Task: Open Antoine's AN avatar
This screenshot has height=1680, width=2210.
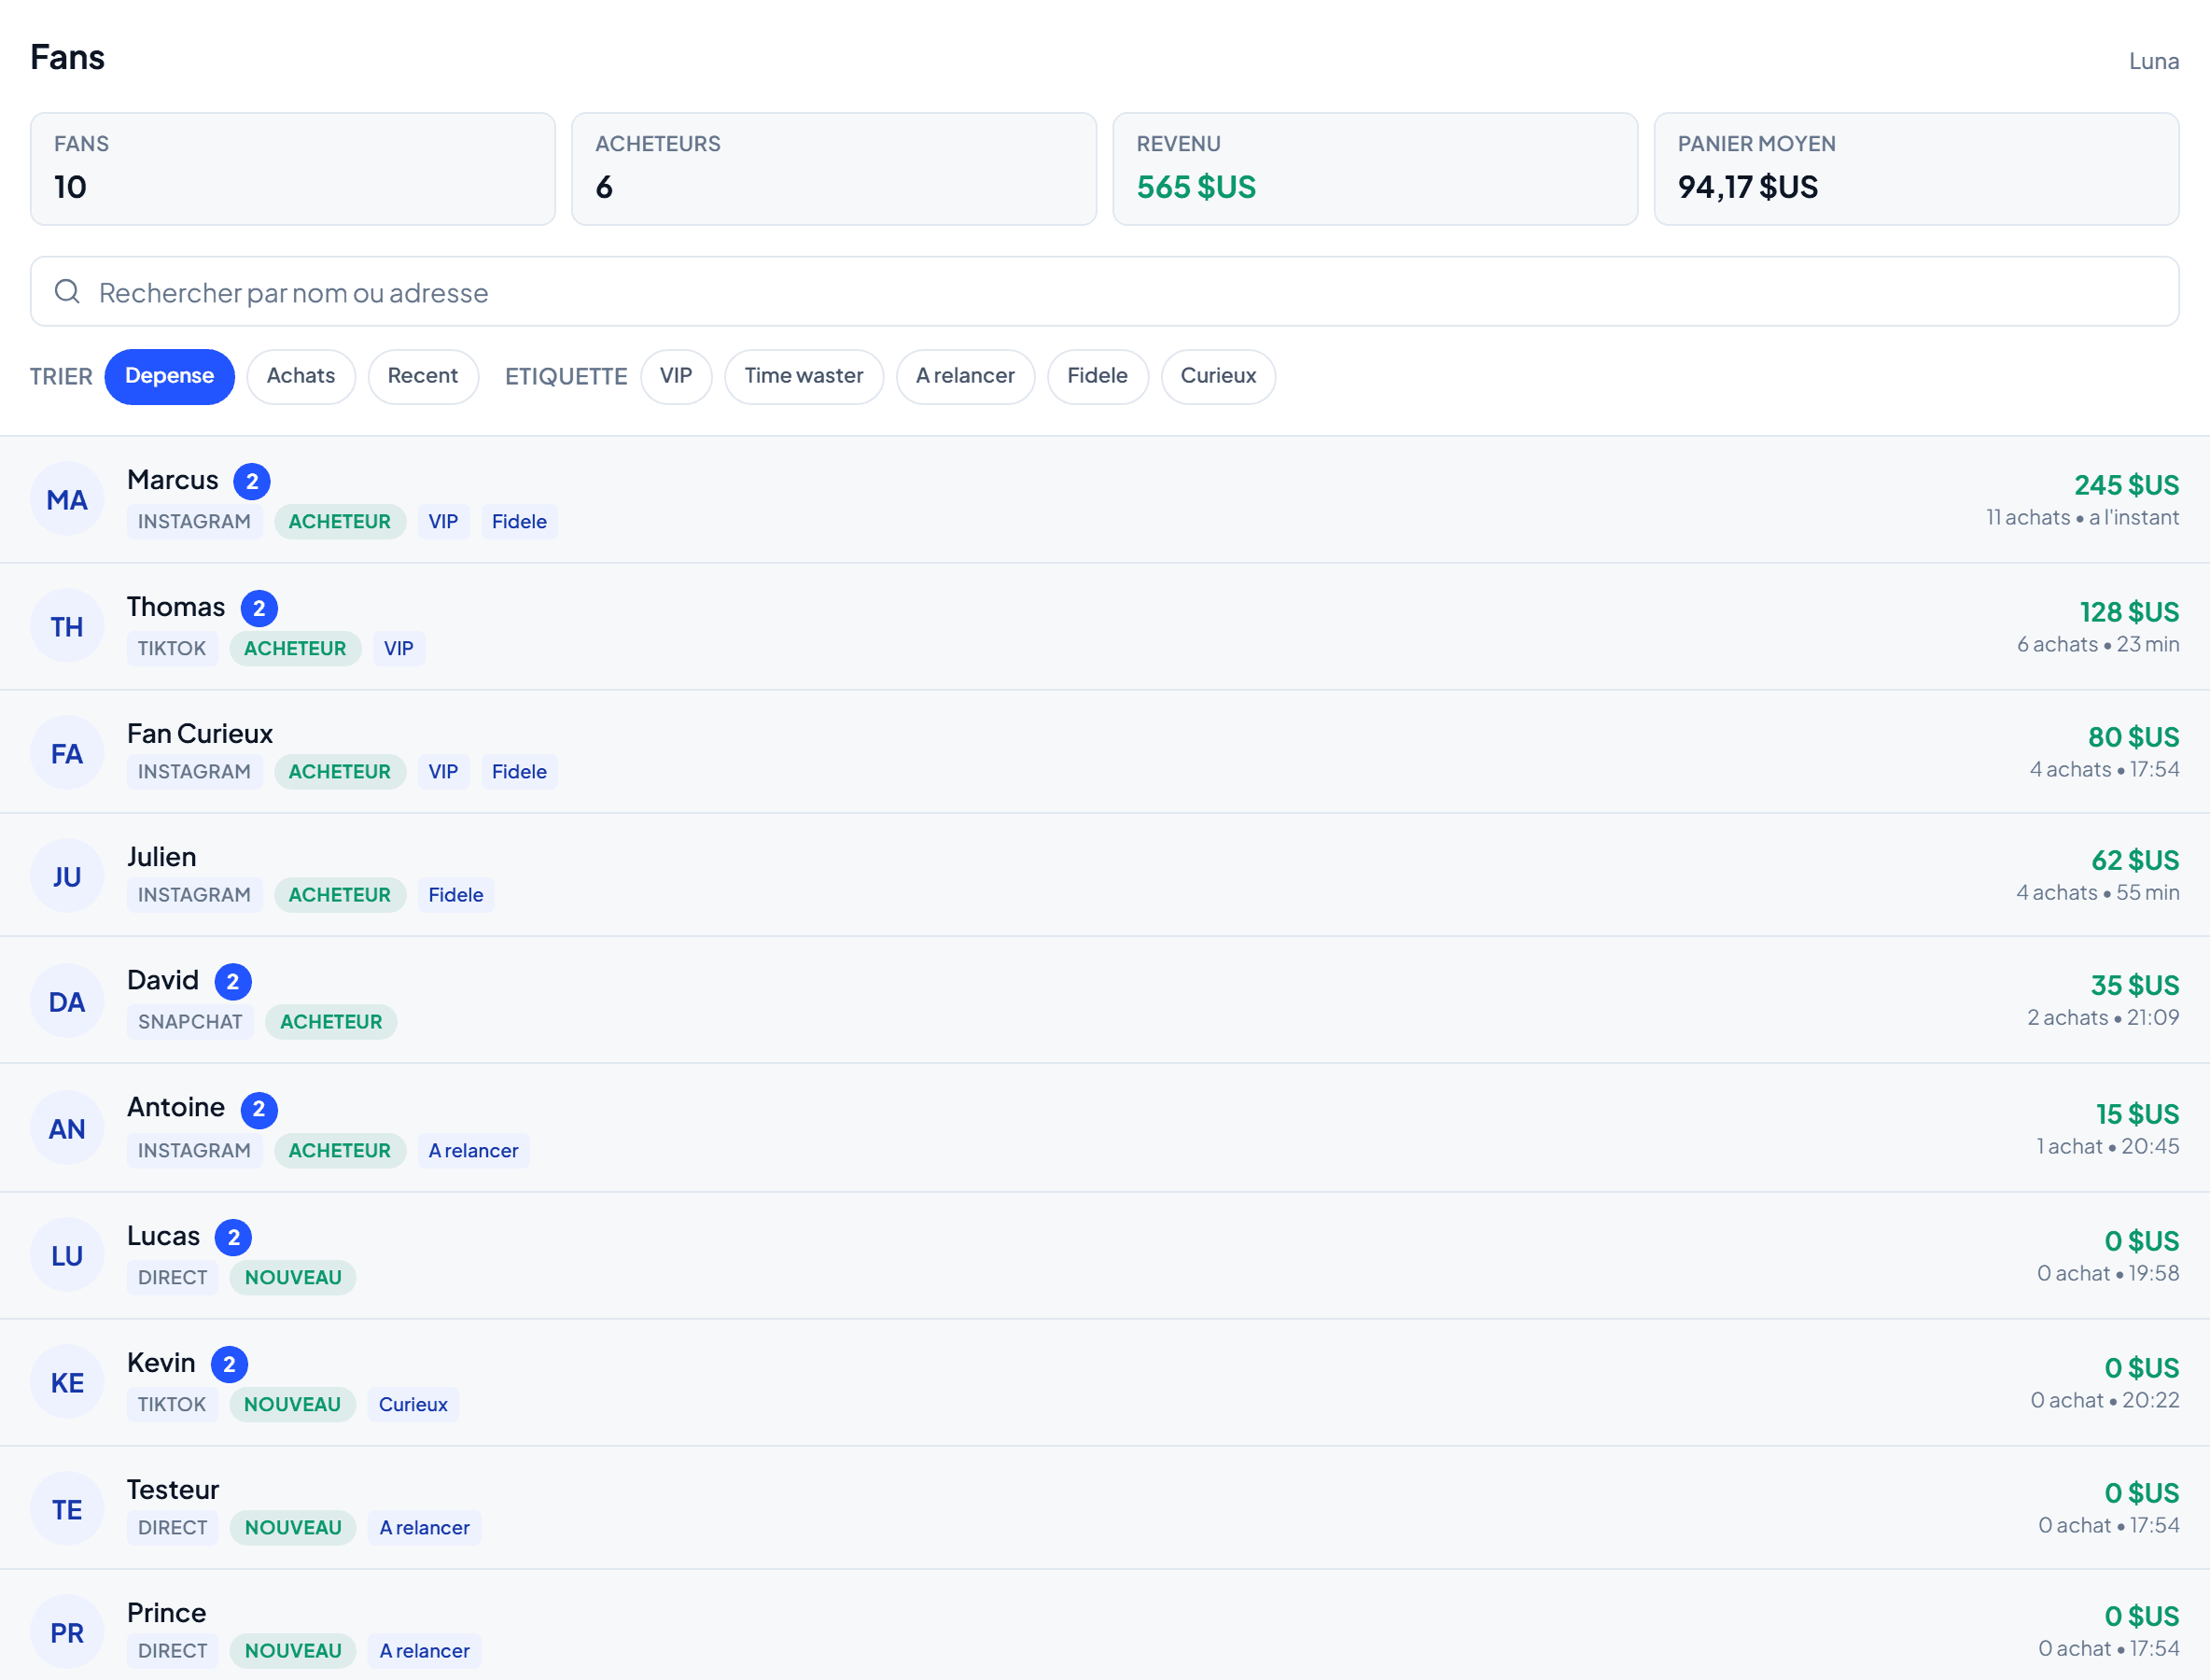Action: (x=67, y=1127)
